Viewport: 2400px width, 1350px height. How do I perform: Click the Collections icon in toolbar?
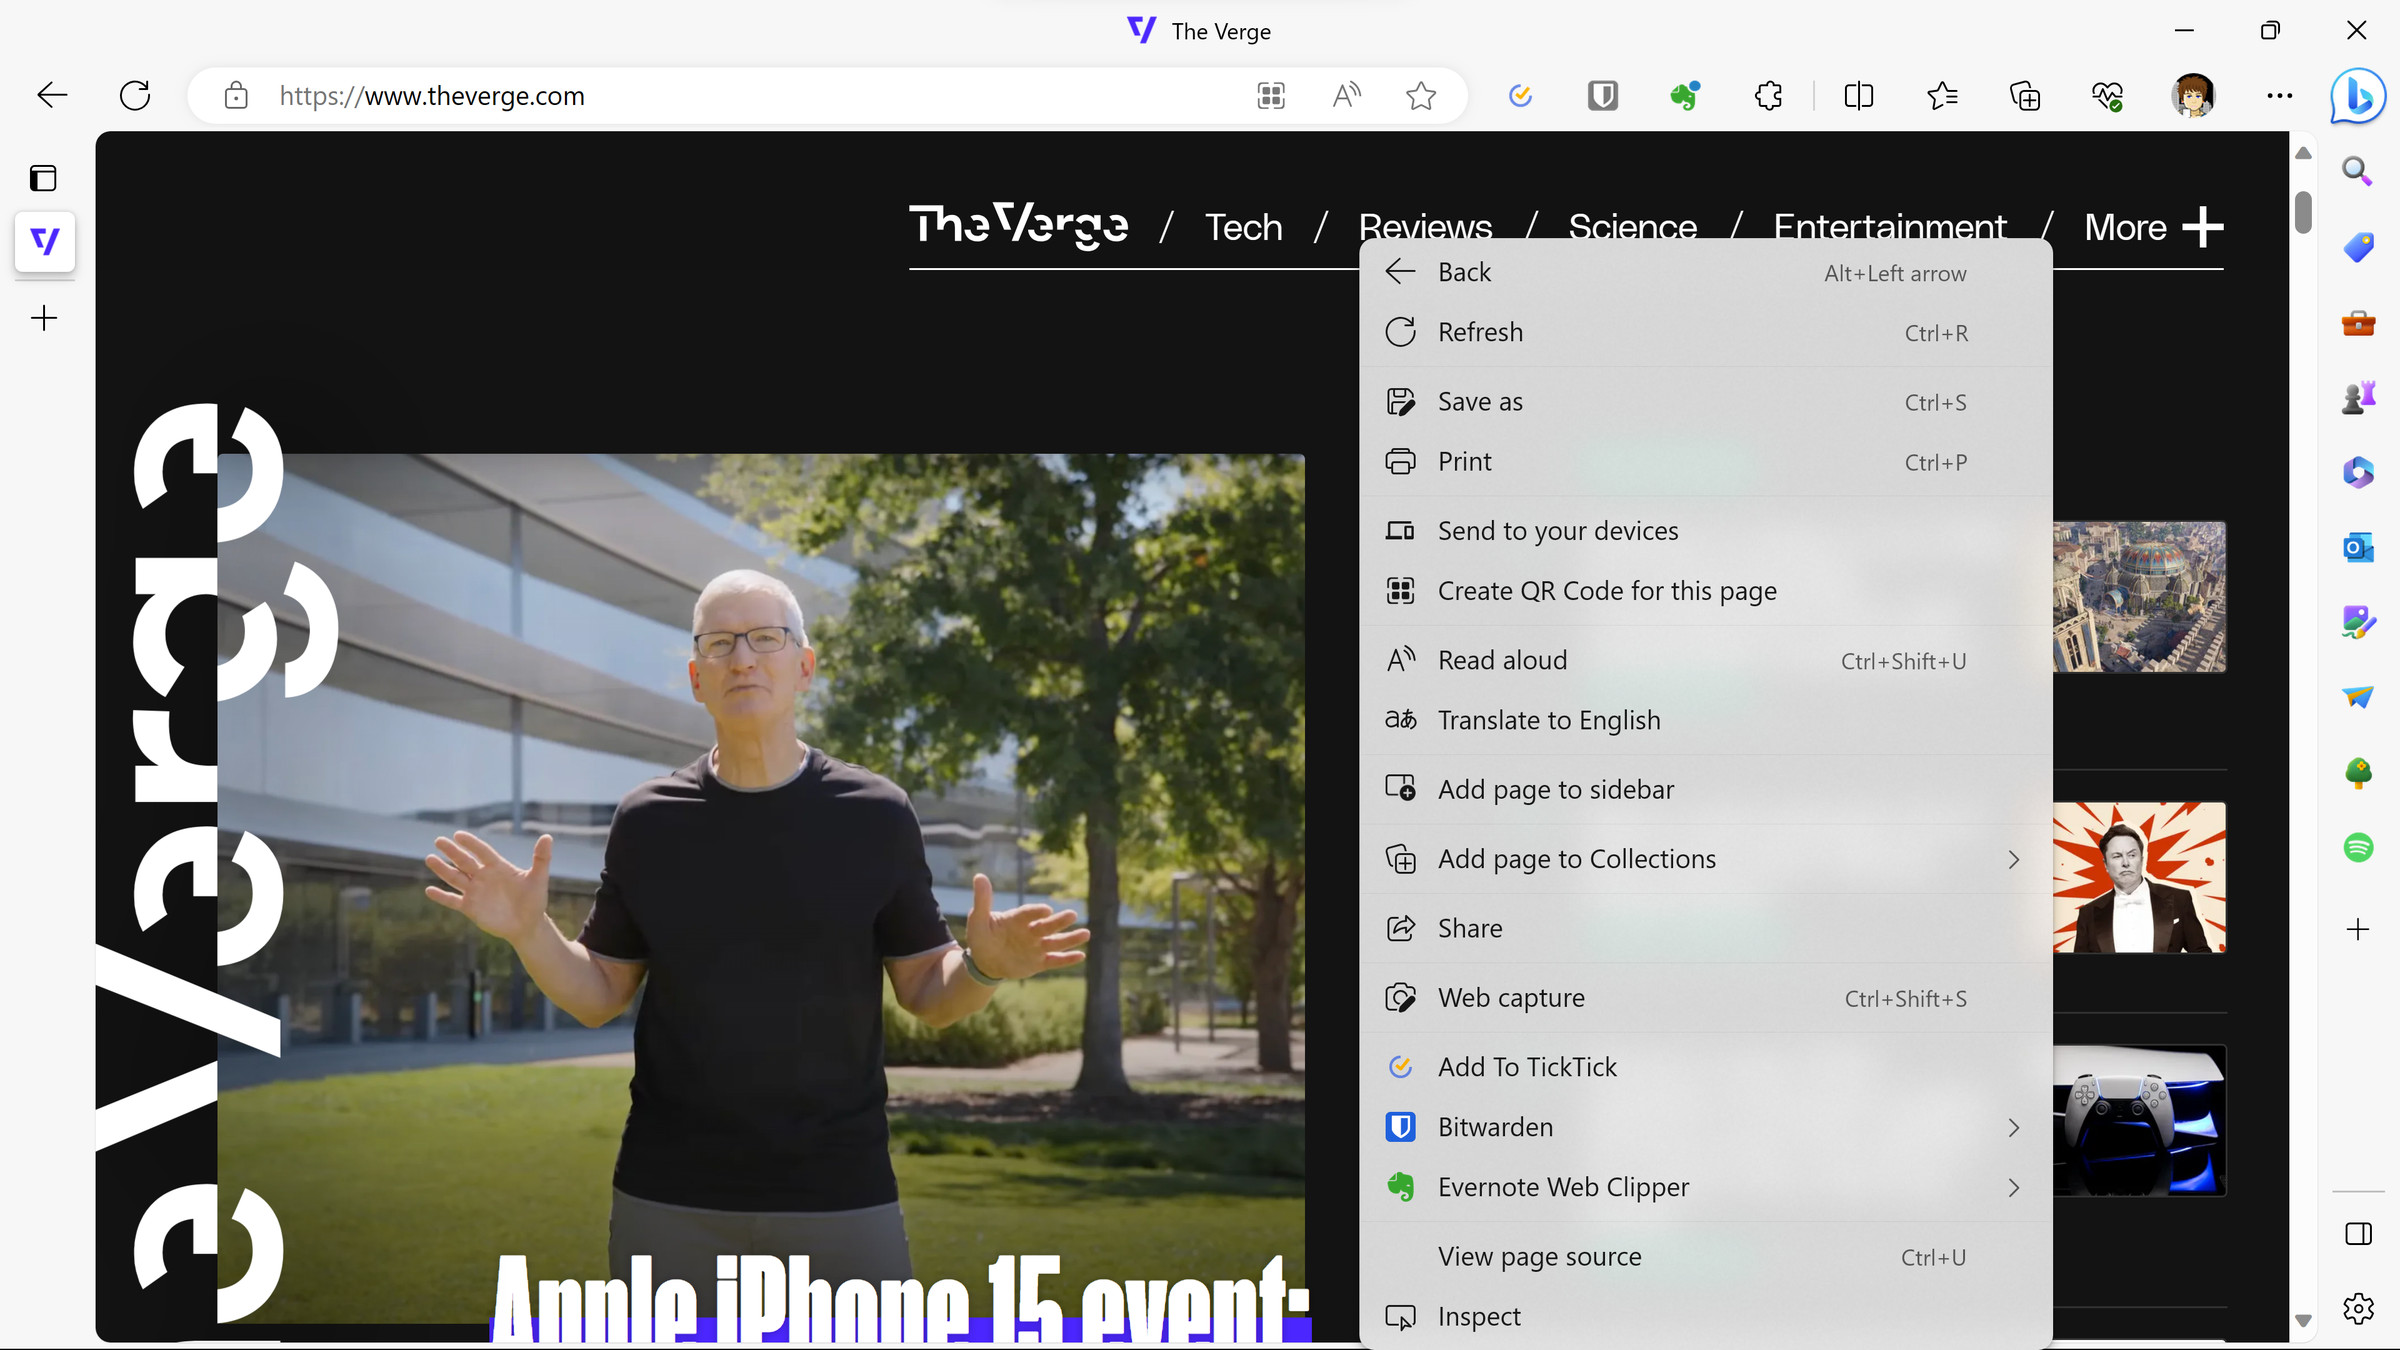pyautogui.click(x=2024, y=96)
